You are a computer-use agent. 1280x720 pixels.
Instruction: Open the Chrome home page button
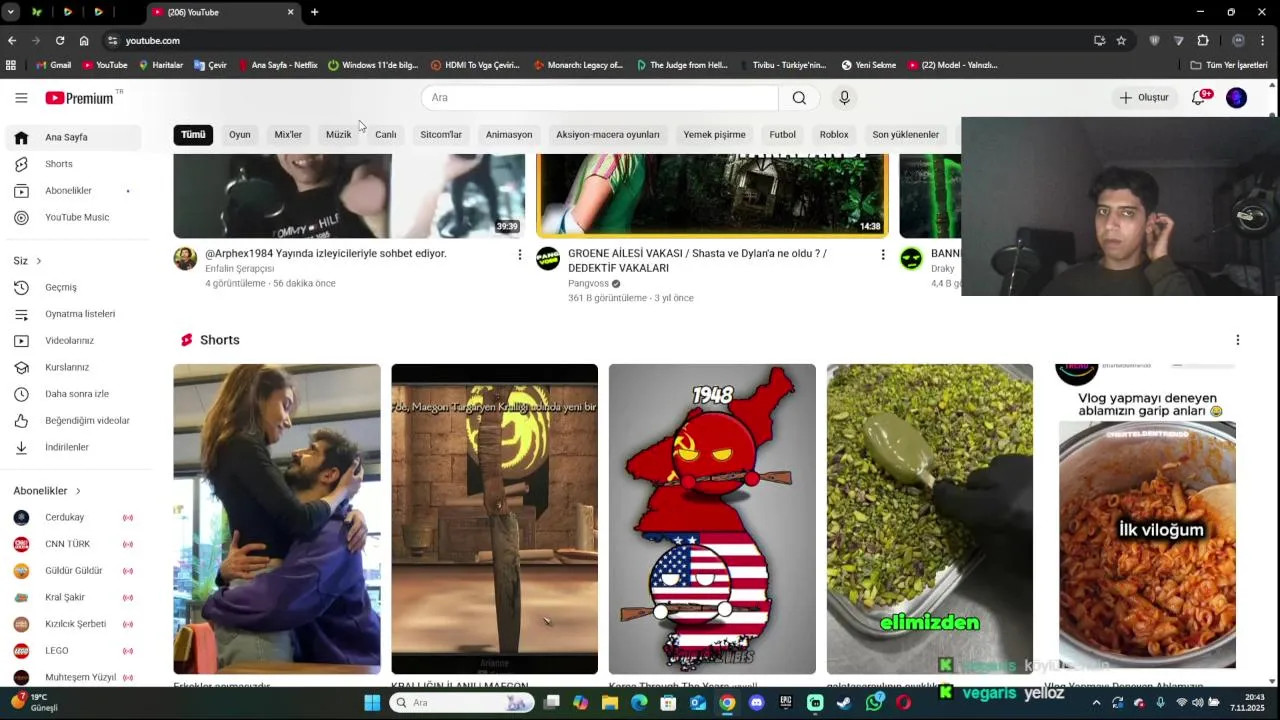(84, 40)
